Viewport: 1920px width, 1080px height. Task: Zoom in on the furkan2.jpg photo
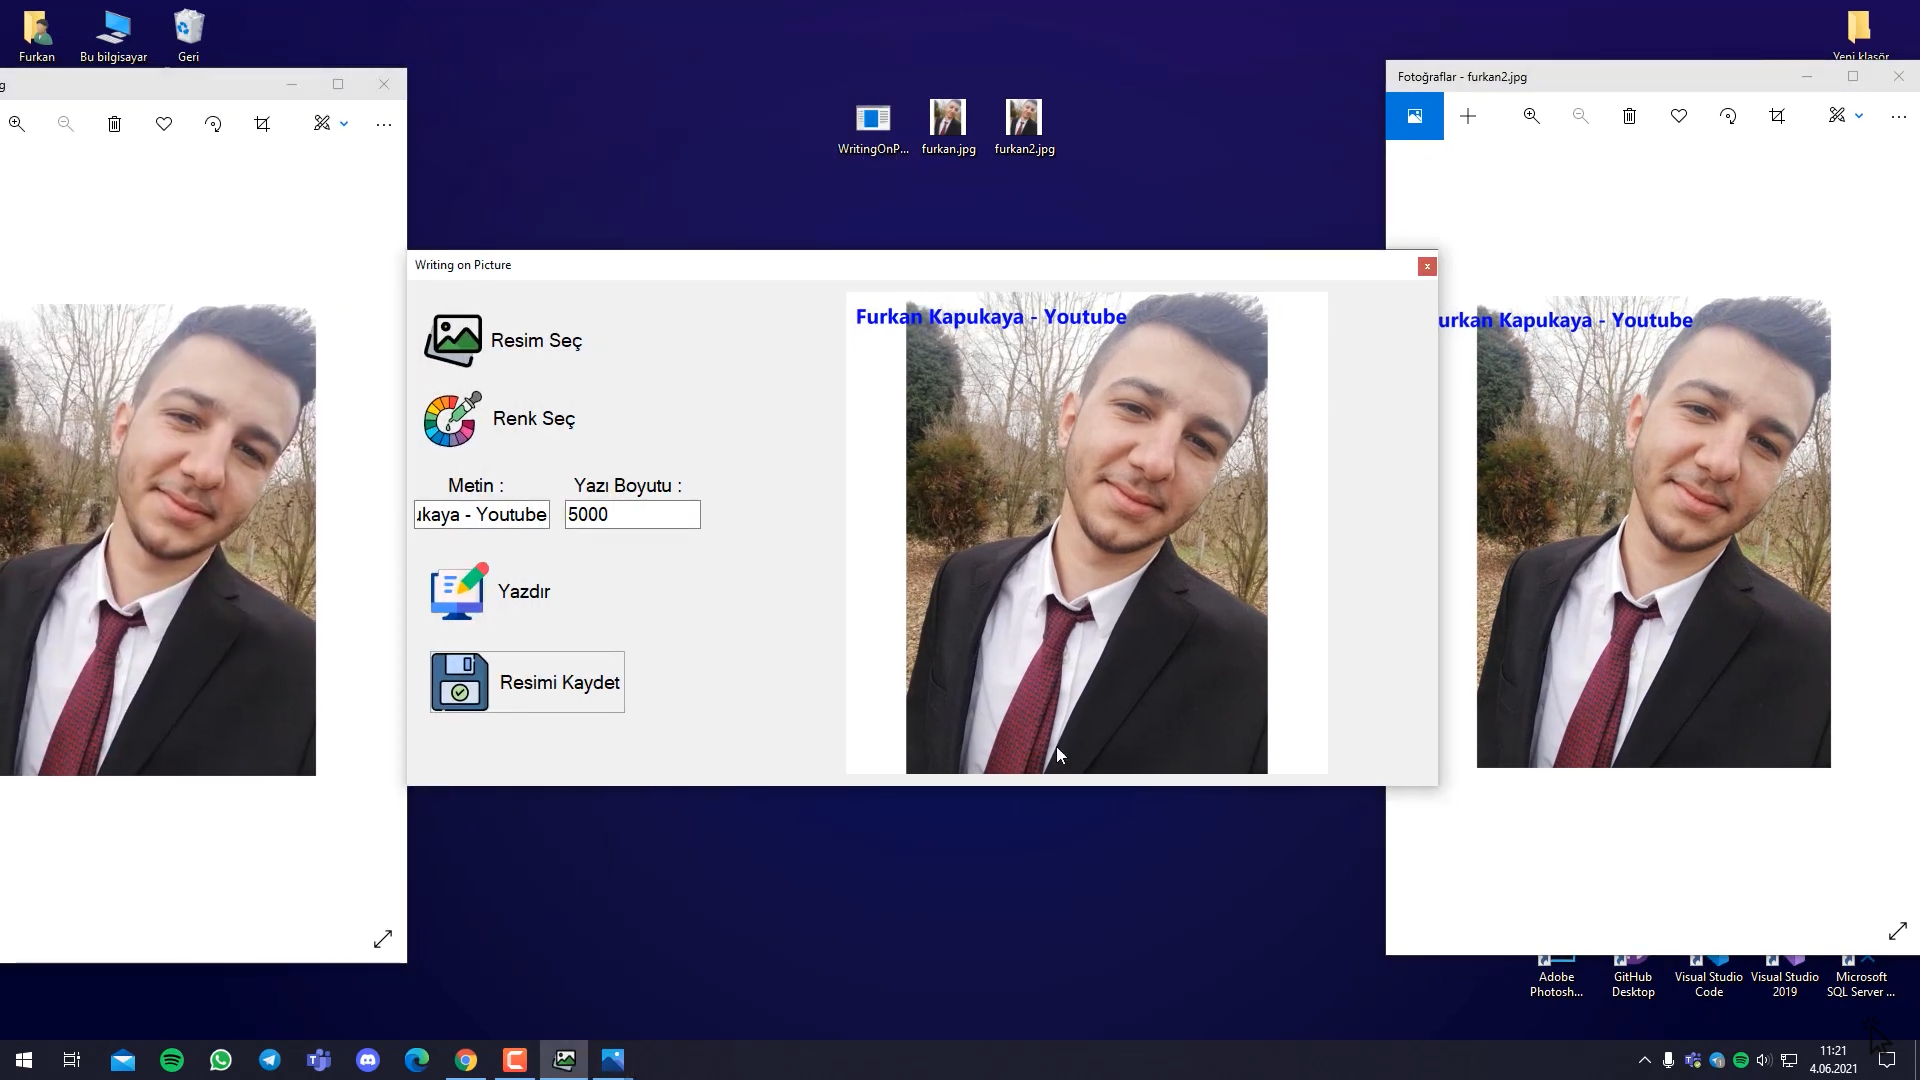tap(1531, 117)
